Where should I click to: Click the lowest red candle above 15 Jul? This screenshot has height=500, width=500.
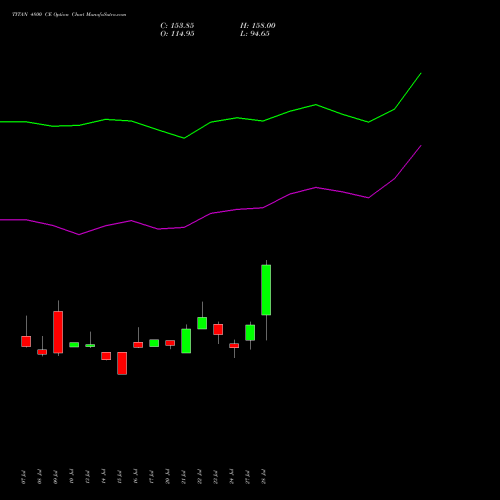click(x=122, y=363)
